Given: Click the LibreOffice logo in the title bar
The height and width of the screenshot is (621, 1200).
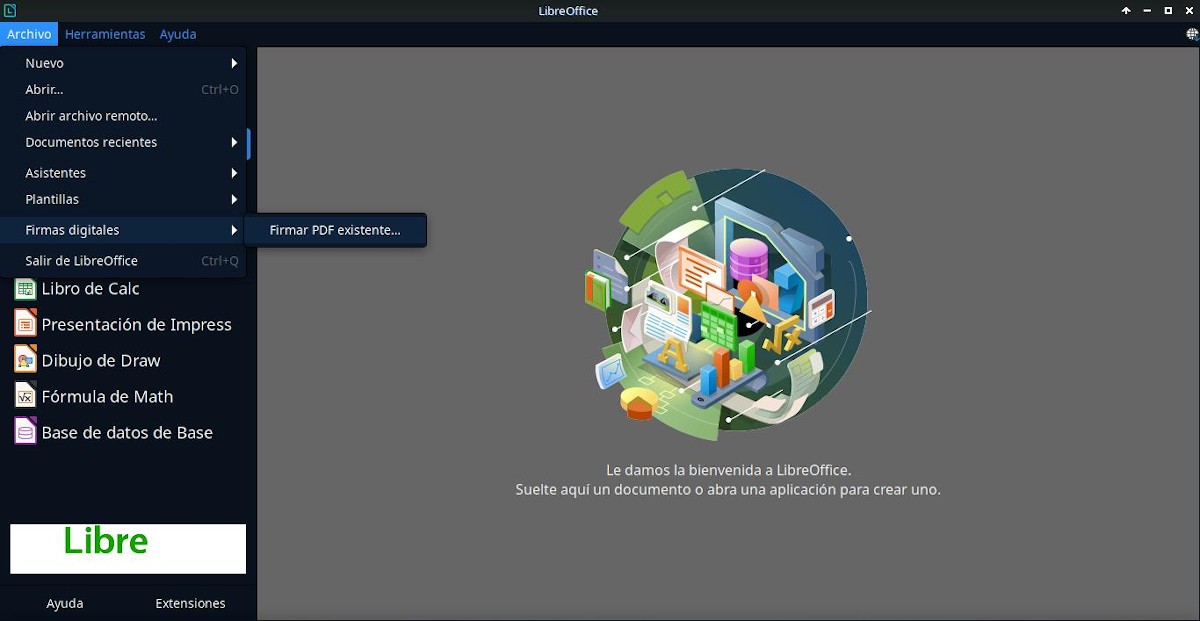Looking at the screenshot, I should 9,10.
